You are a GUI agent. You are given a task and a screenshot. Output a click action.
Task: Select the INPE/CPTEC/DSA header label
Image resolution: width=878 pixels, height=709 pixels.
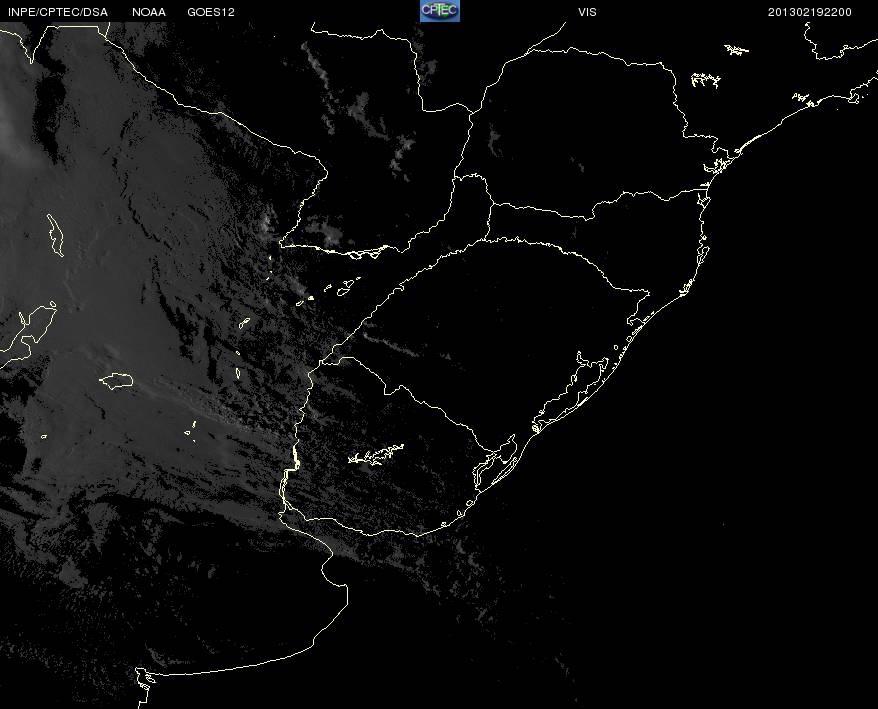pyautogui.click(x=58, y=12)
